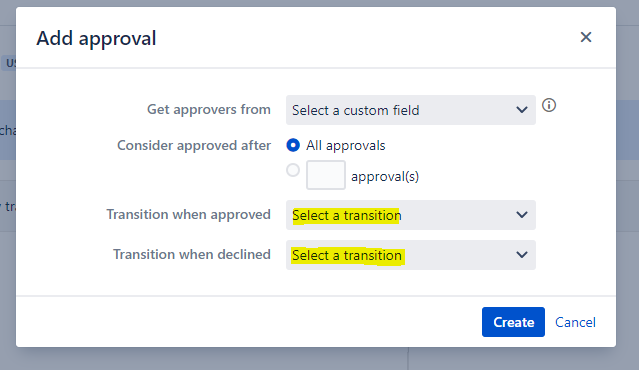Click Select a transition for declined
Viewport: 639px width, 370px height.
(347, 255)
